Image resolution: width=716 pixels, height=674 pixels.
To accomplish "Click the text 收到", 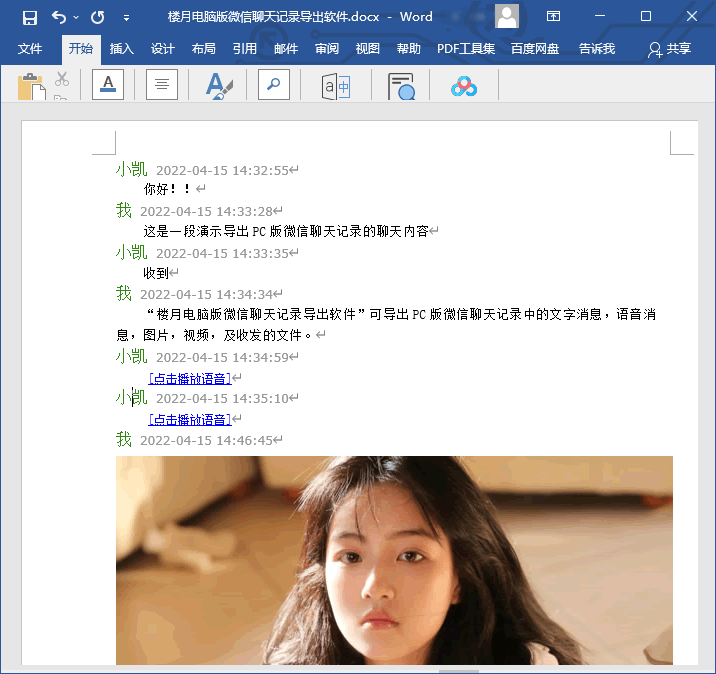I will 156,273.
